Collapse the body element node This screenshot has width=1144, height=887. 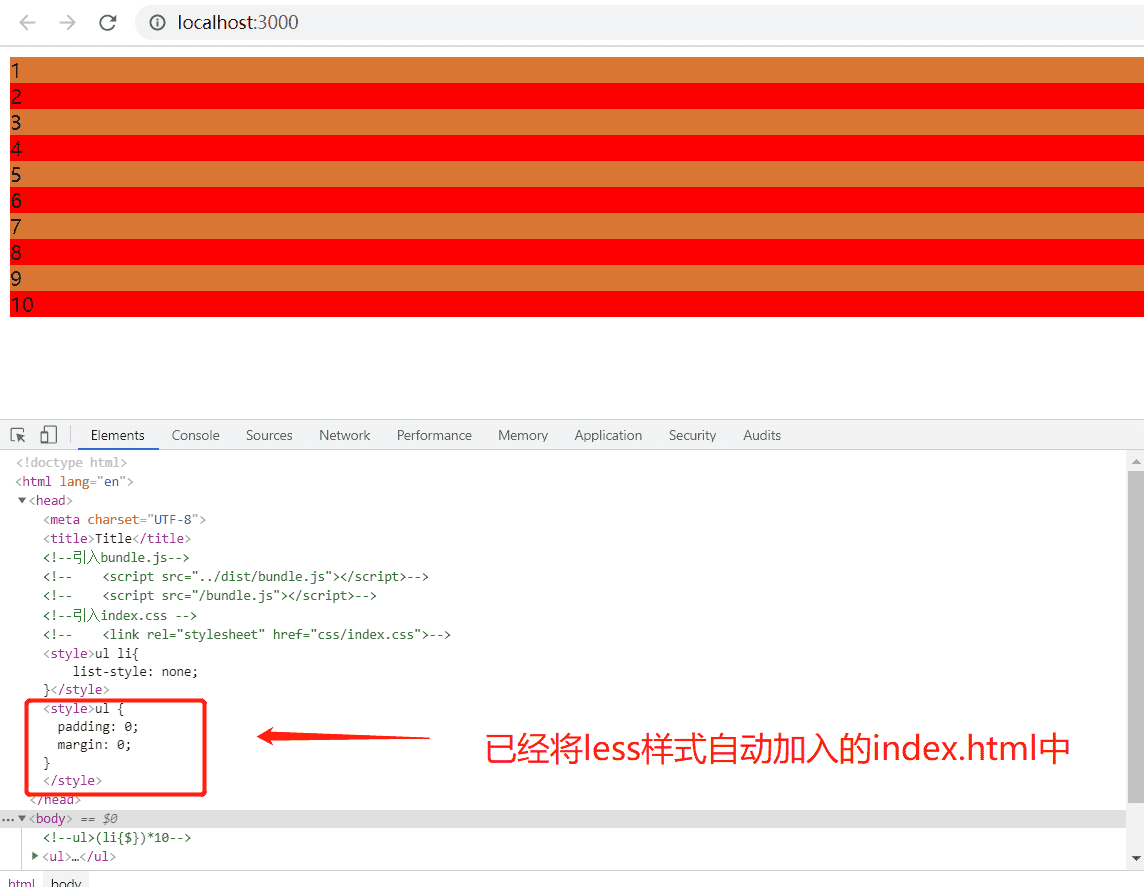[x=22, y=818]
